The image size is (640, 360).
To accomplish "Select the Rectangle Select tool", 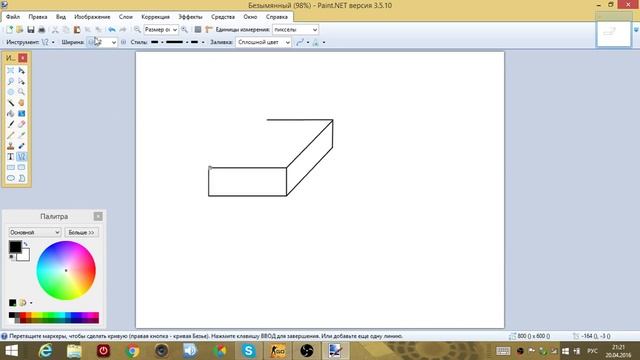I will click(11, 71).
